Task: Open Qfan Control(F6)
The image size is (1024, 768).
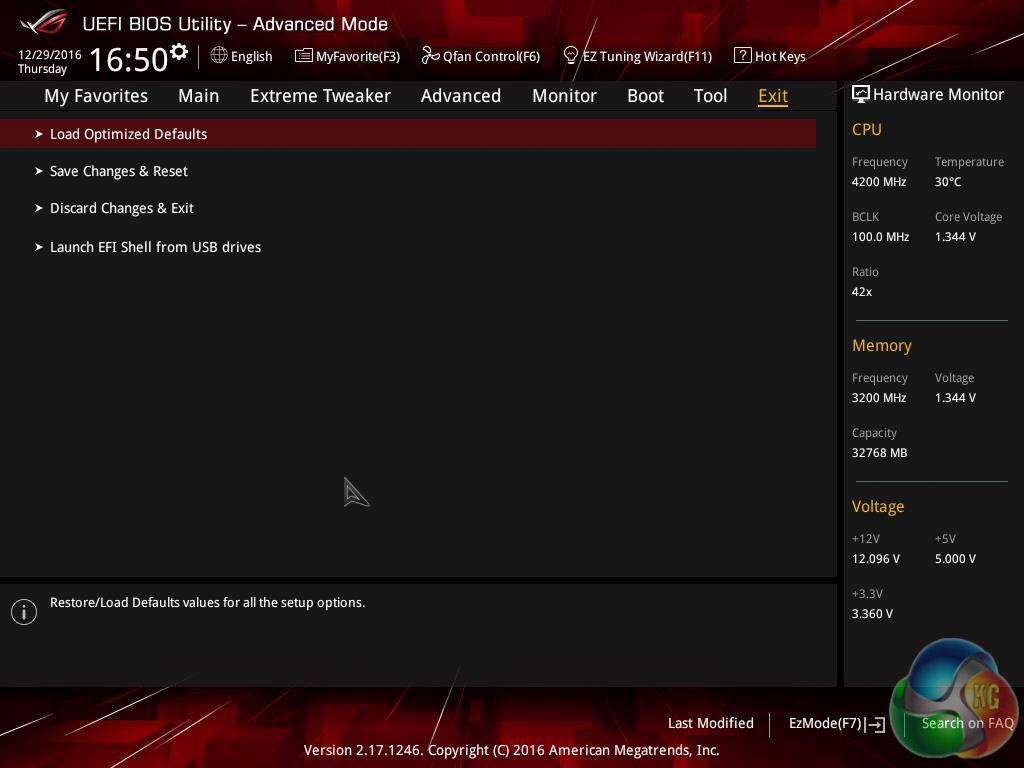Action: coord(491,56)
